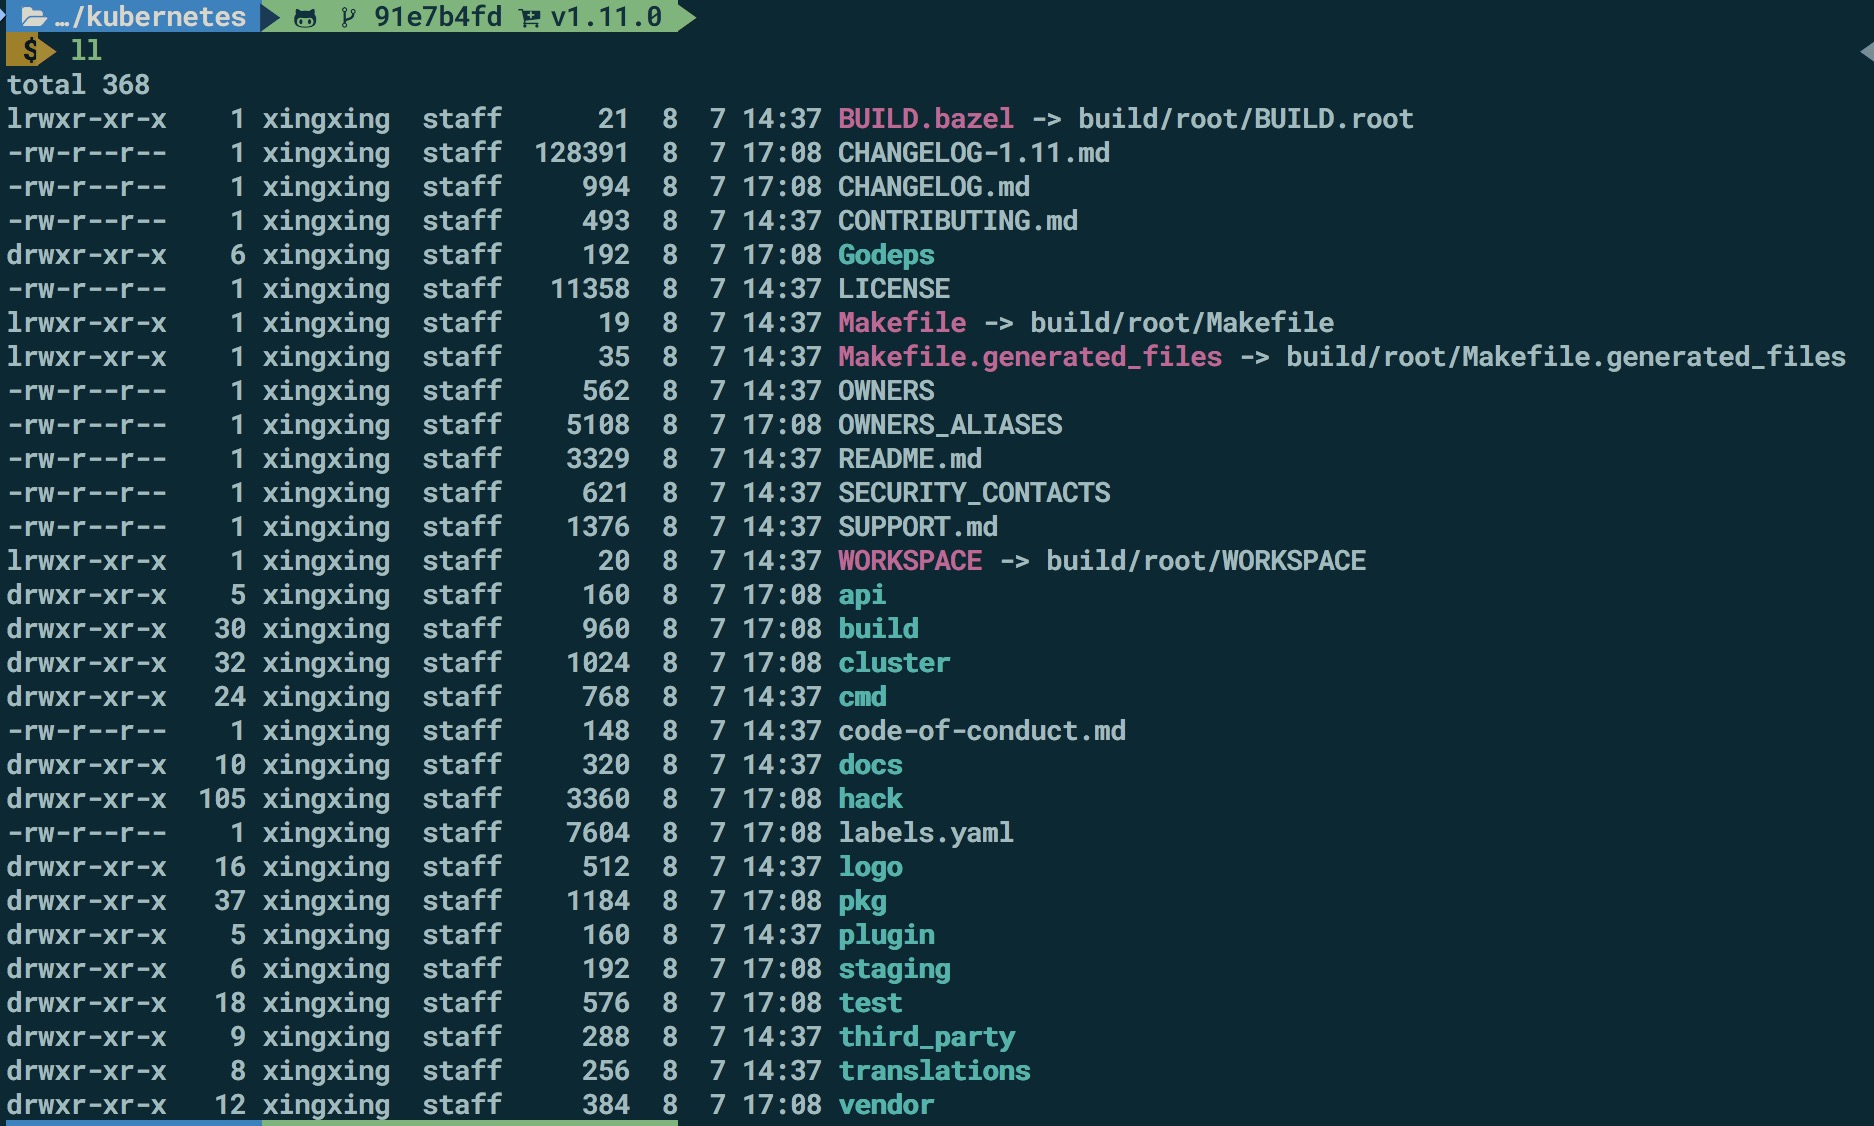Click the OWNERS_ALIASES file name
Screen dimensions: 1874x1126
(950, 425)
